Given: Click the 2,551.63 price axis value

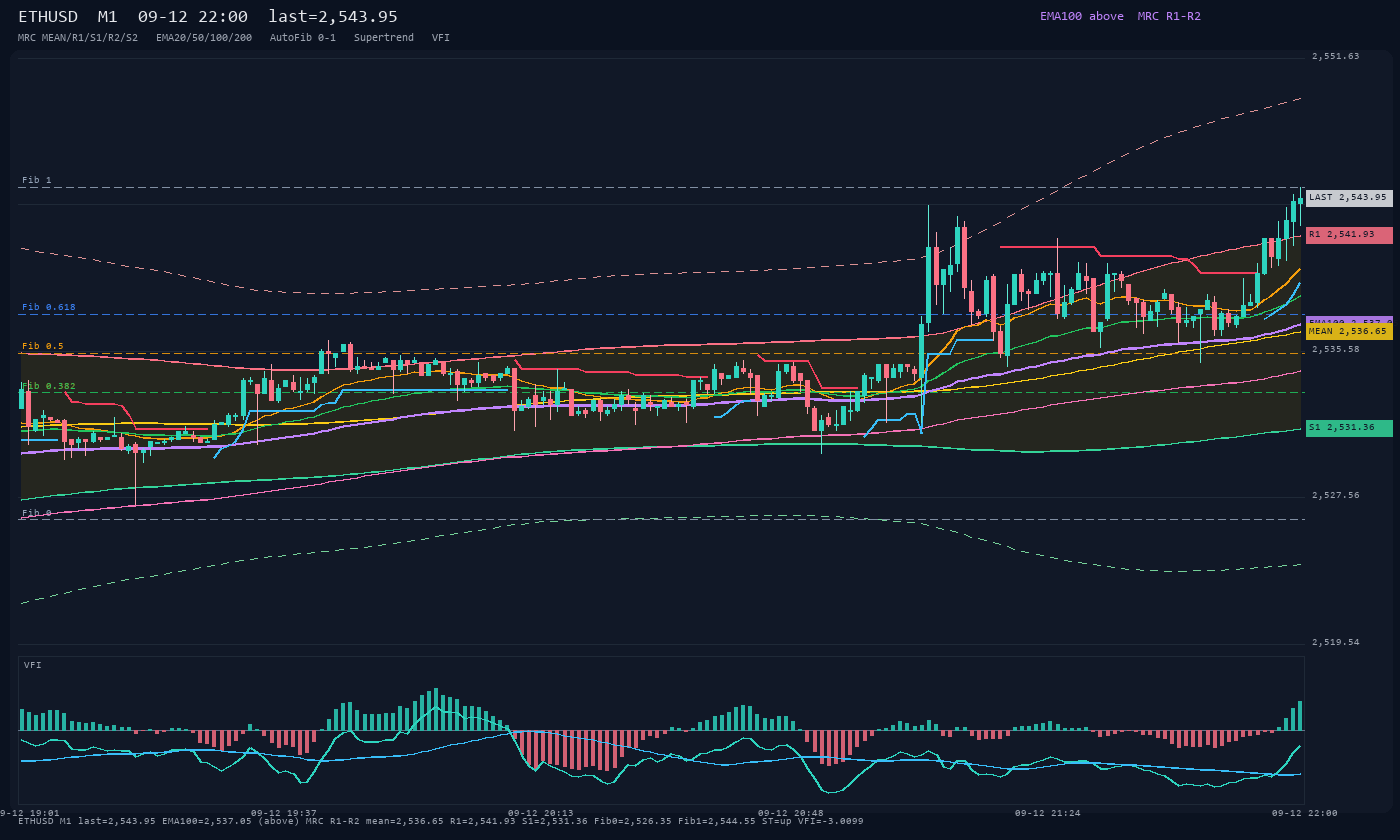Looking at the screenshot, I should 1336,57.
